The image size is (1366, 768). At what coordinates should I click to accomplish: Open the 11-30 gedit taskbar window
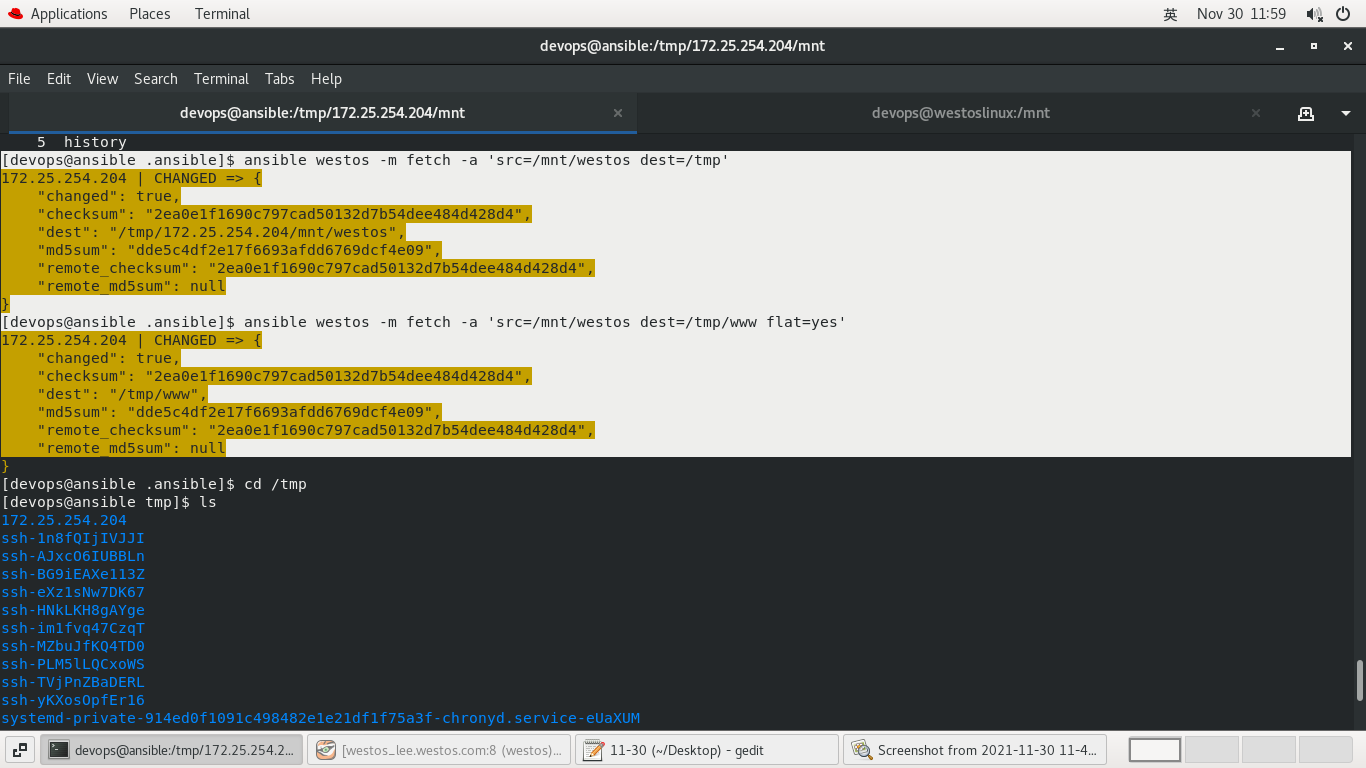(x=707, y=749)
